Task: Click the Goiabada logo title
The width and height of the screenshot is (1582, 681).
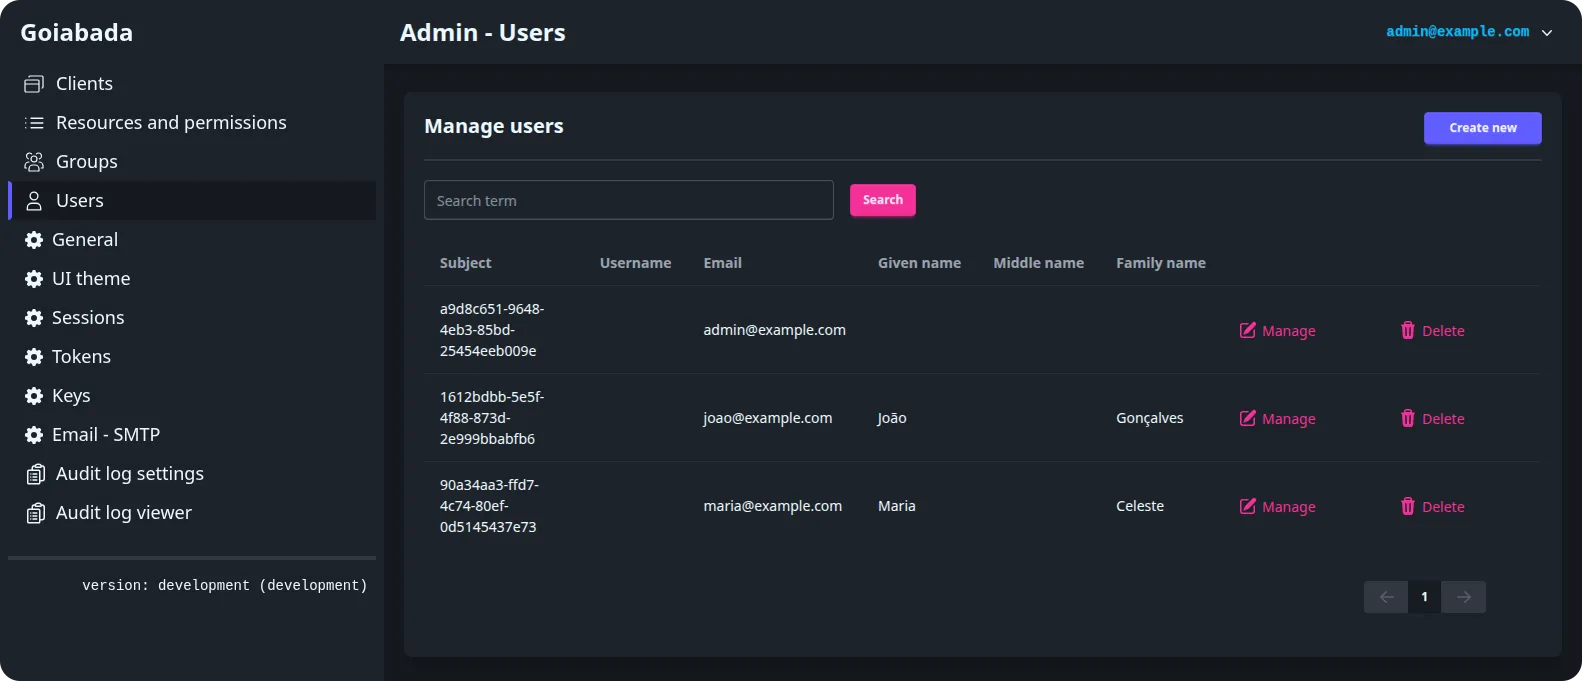Action: [77, 33]
